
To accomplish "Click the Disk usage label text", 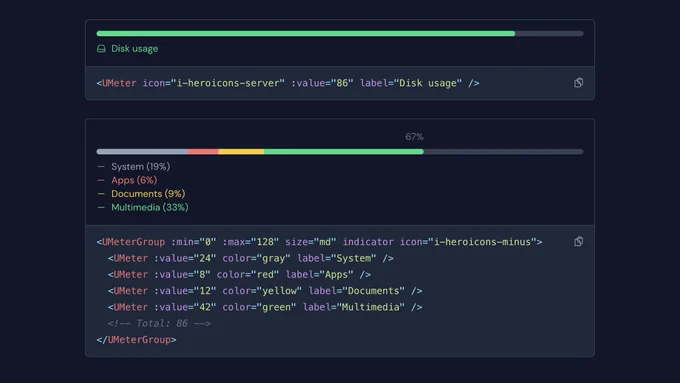I will 134,49.
